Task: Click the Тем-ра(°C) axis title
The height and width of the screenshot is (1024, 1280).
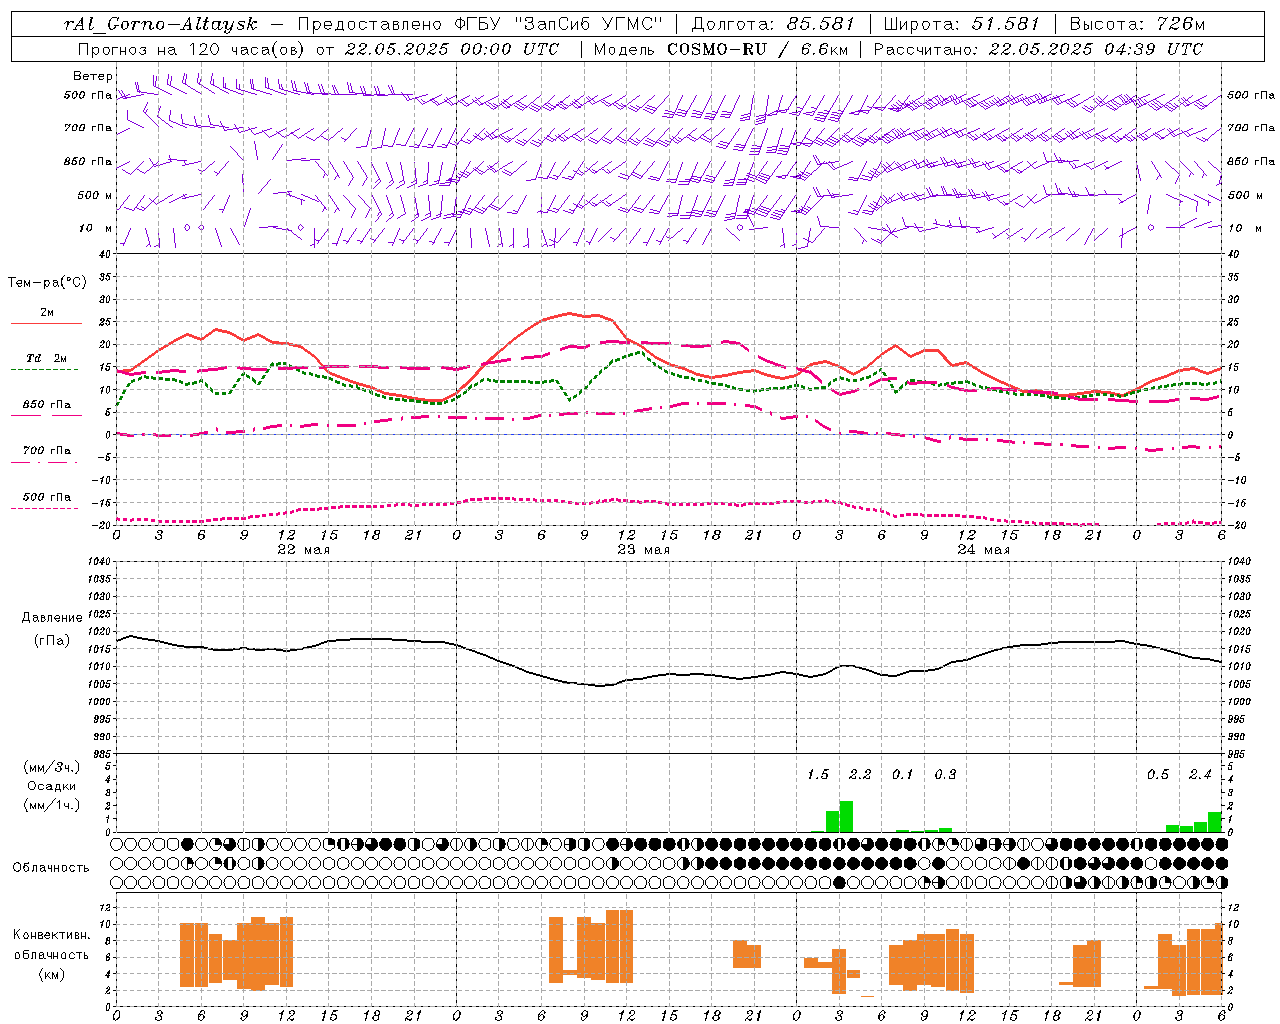Action: point(47,283)
